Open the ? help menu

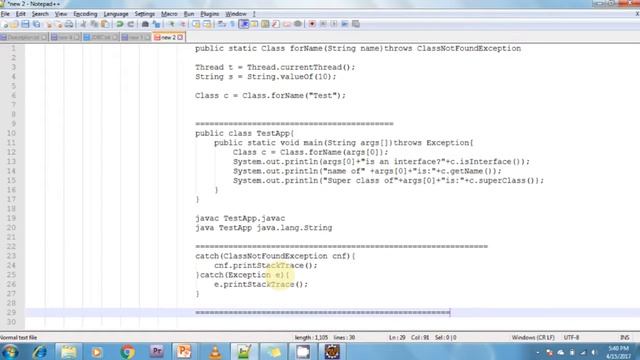[x=254, y=14]
